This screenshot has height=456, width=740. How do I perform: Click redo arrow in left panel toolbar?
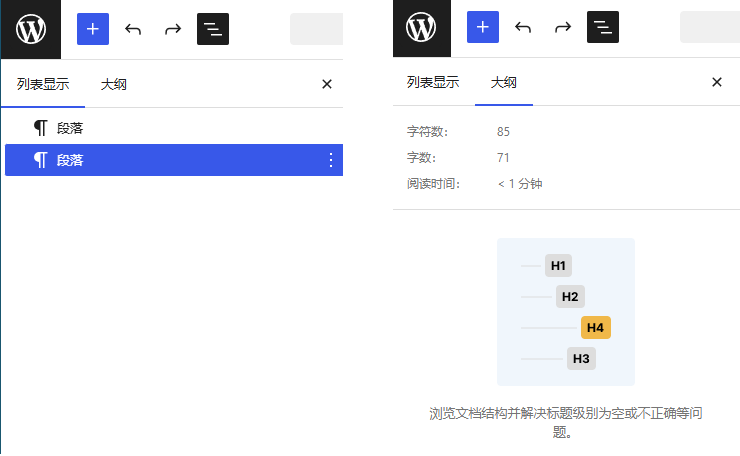173,29
